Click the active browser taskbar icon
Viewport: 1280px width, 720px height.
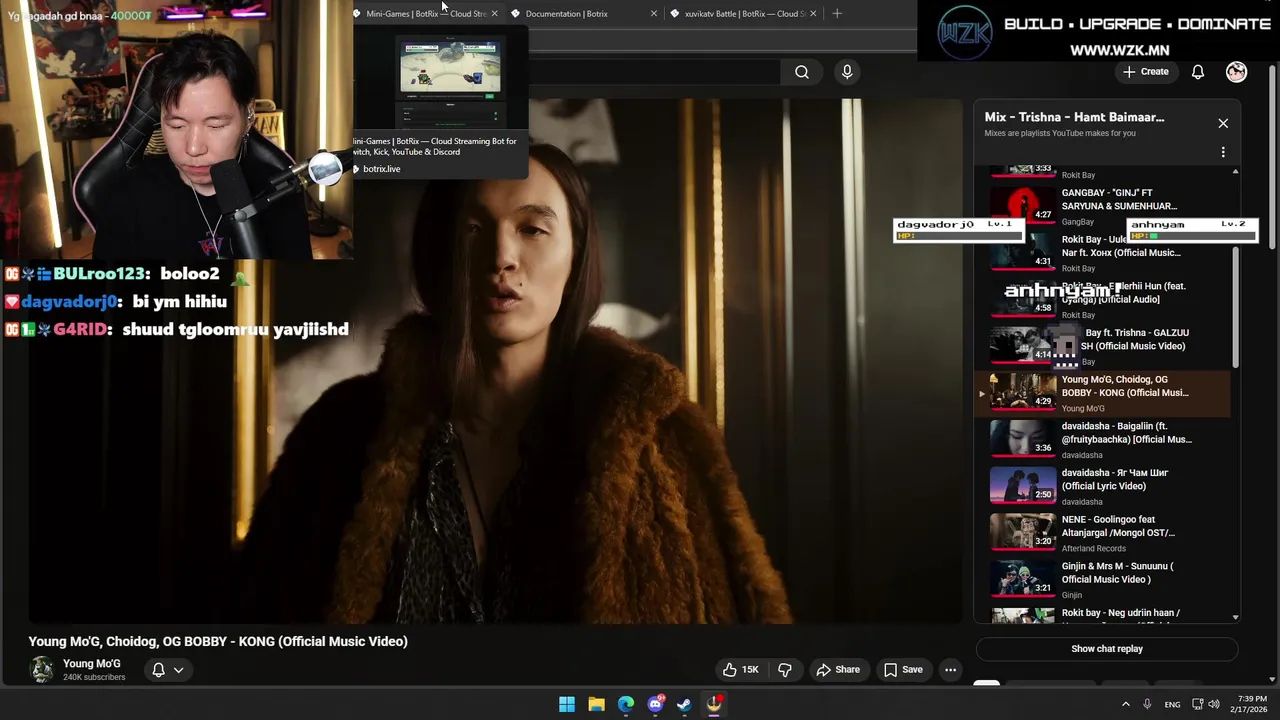[x=714, y=704]
